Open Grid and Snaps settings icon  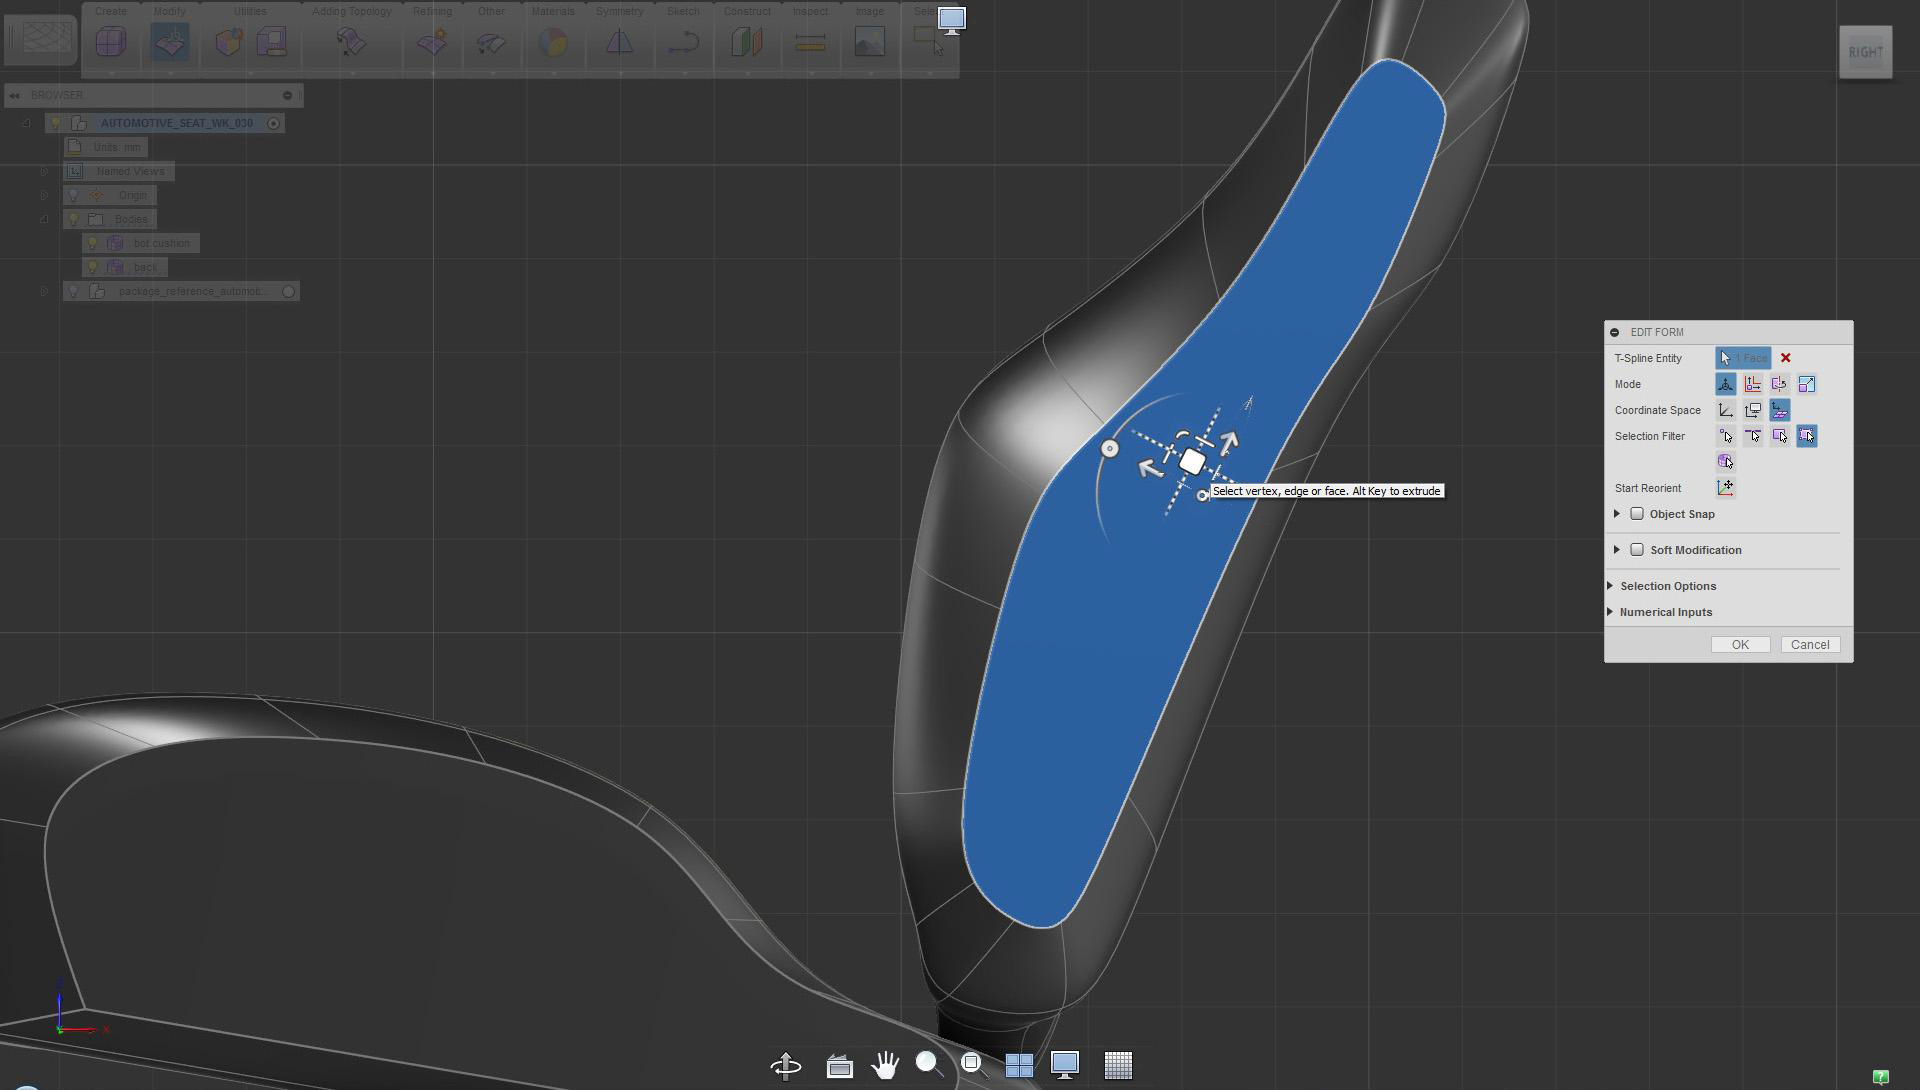click(1118, 1065)
